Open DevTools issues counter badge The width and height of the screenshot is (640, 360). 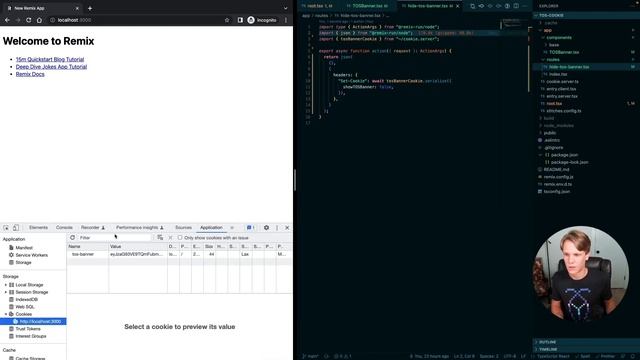pos(250,227)
